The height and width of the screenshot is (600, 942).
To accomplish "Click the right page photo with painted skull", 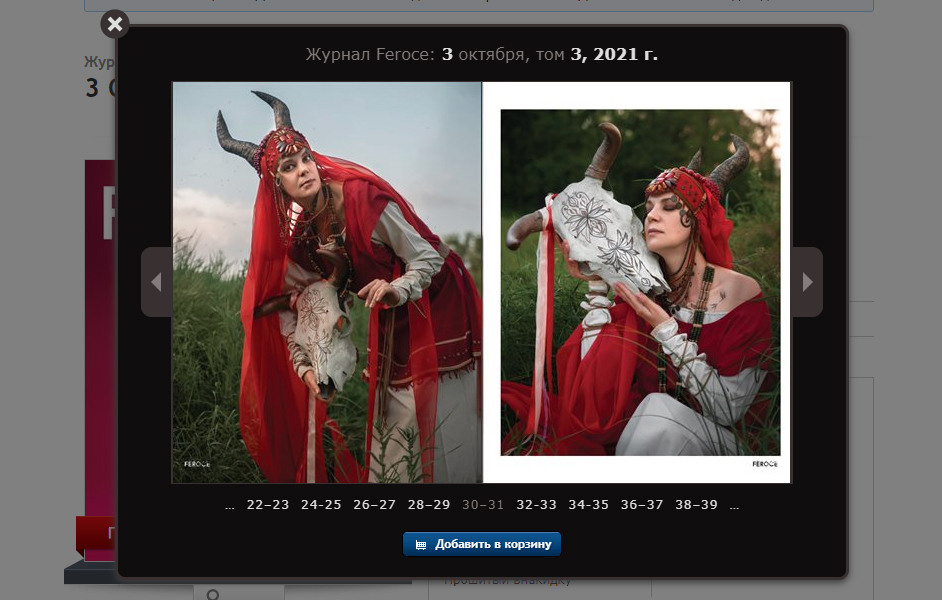I will coord(640,282).
